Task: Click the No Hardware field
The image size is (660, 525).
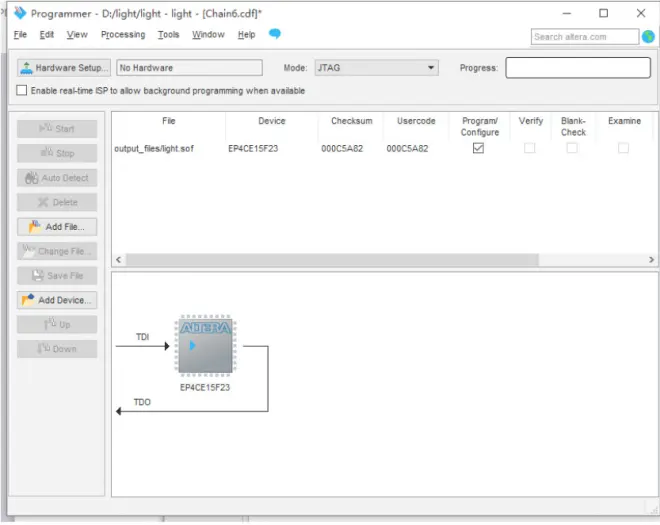Action: (189, 68)
